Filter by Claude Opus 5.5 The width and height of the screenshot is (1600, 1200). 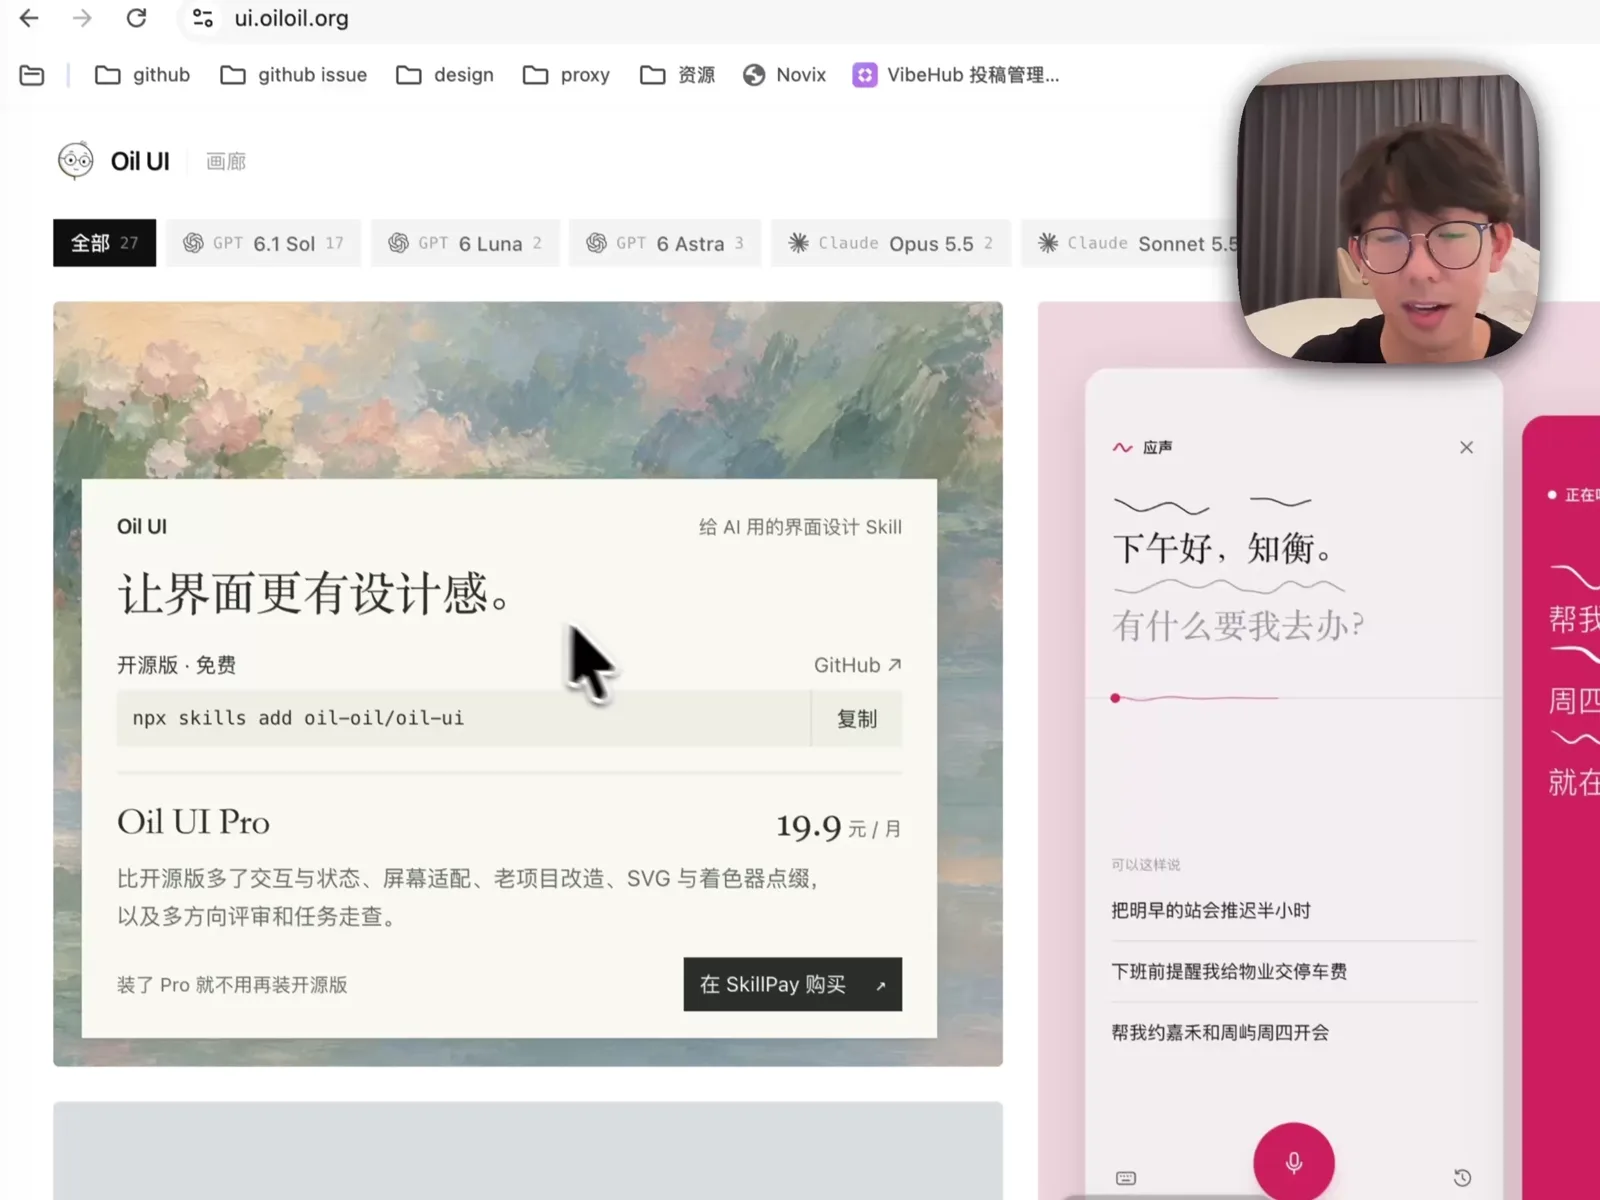point(891,243)
